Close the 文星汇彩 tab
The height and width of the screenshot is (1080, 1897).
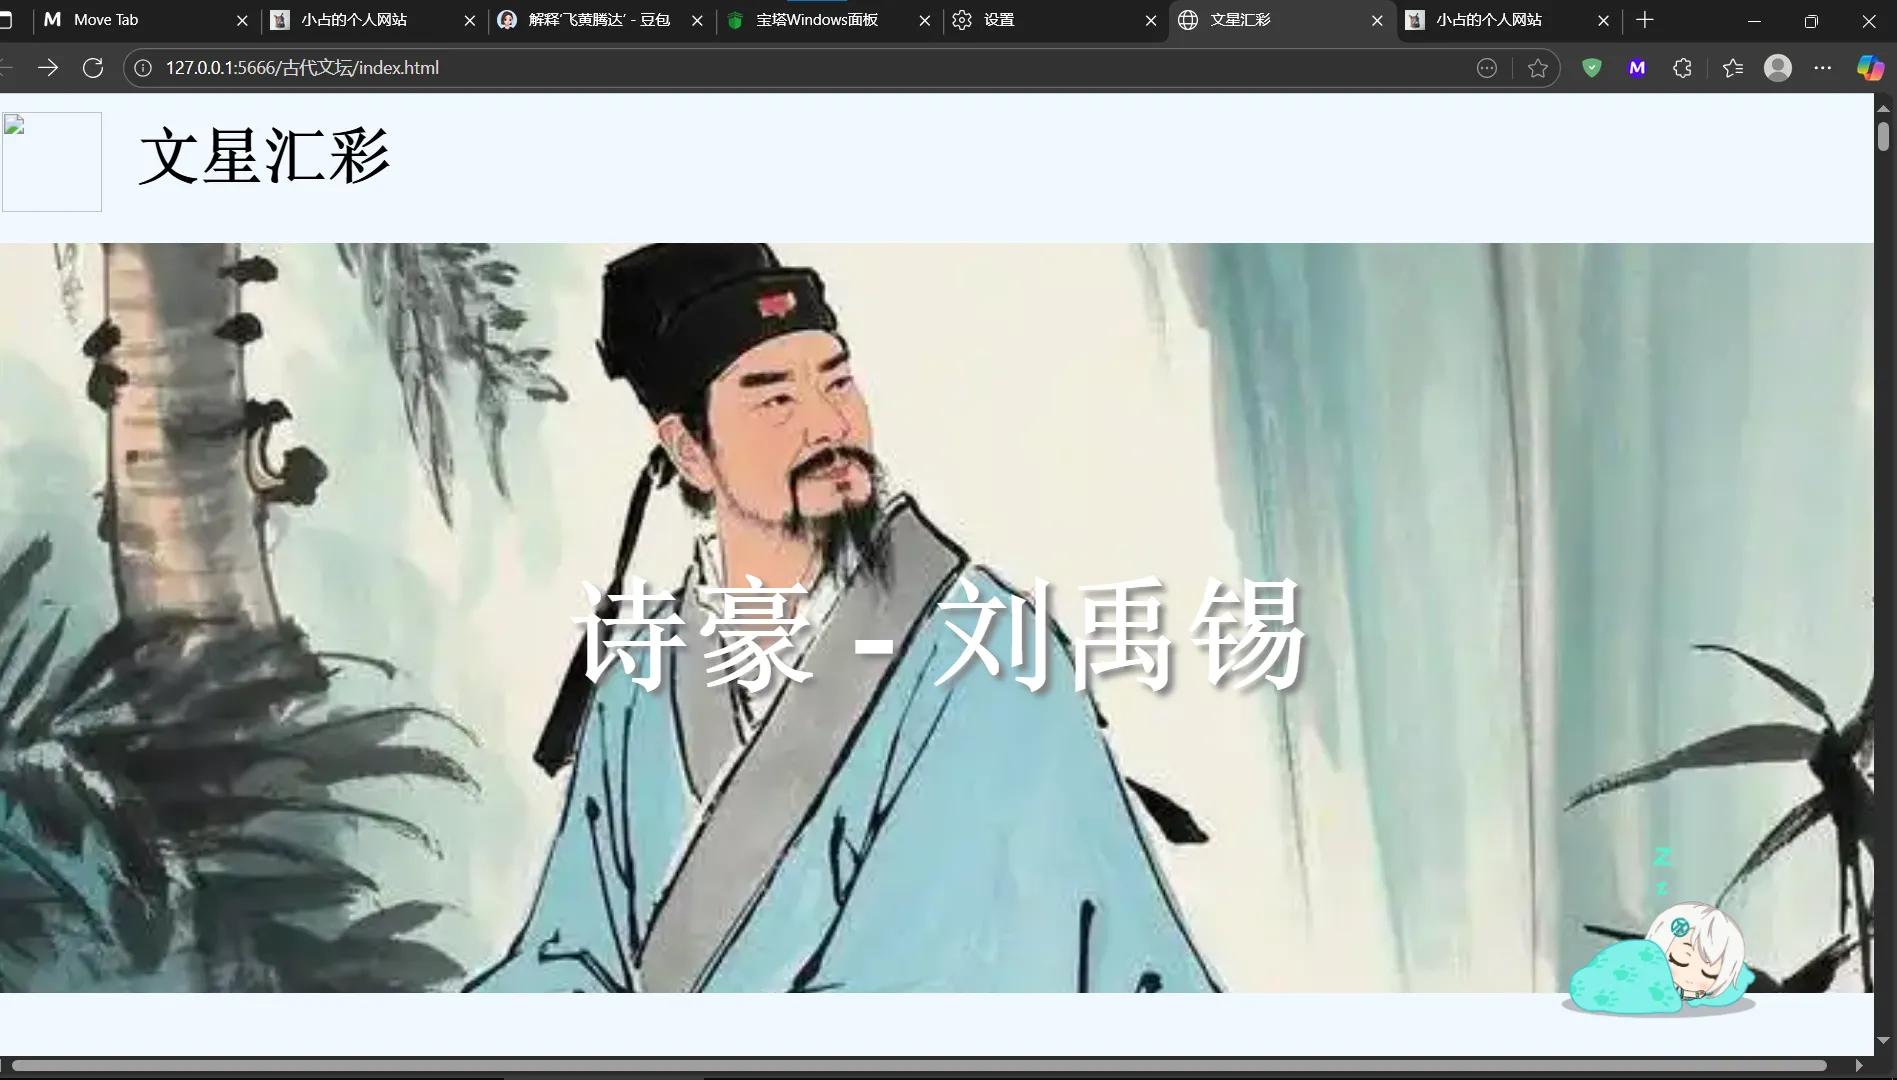1377,20
